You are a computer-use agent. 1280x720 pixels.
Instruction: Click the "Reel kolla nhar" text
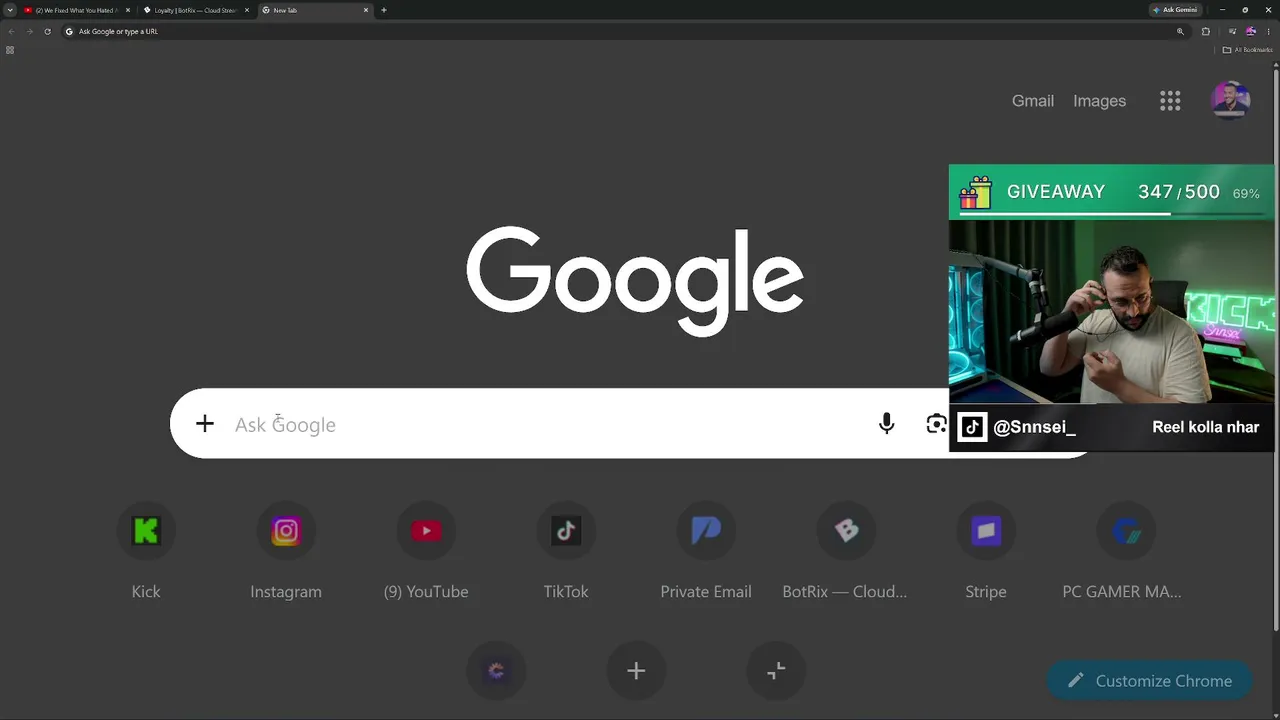tap(1206, 427)
